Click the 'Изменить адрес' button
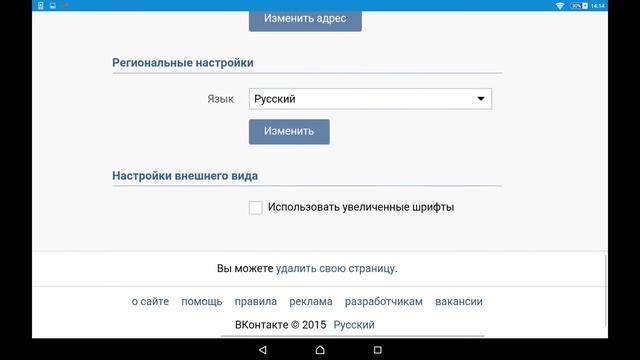Image resolution: width=640 pixels, height=360 pixels. tap(305, 20)
